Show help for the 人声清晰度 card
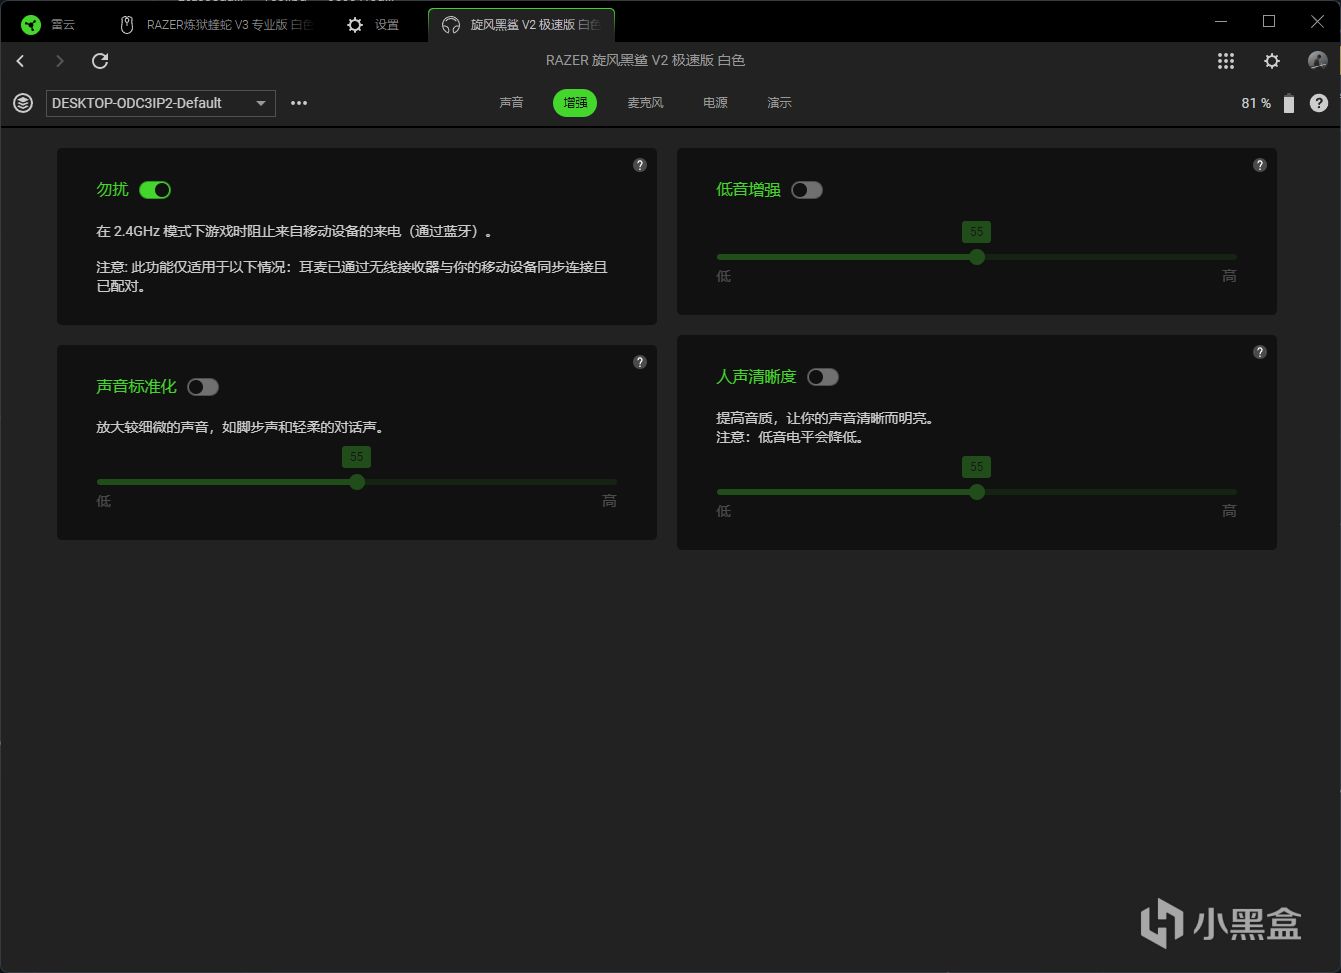 (1260, 352)
